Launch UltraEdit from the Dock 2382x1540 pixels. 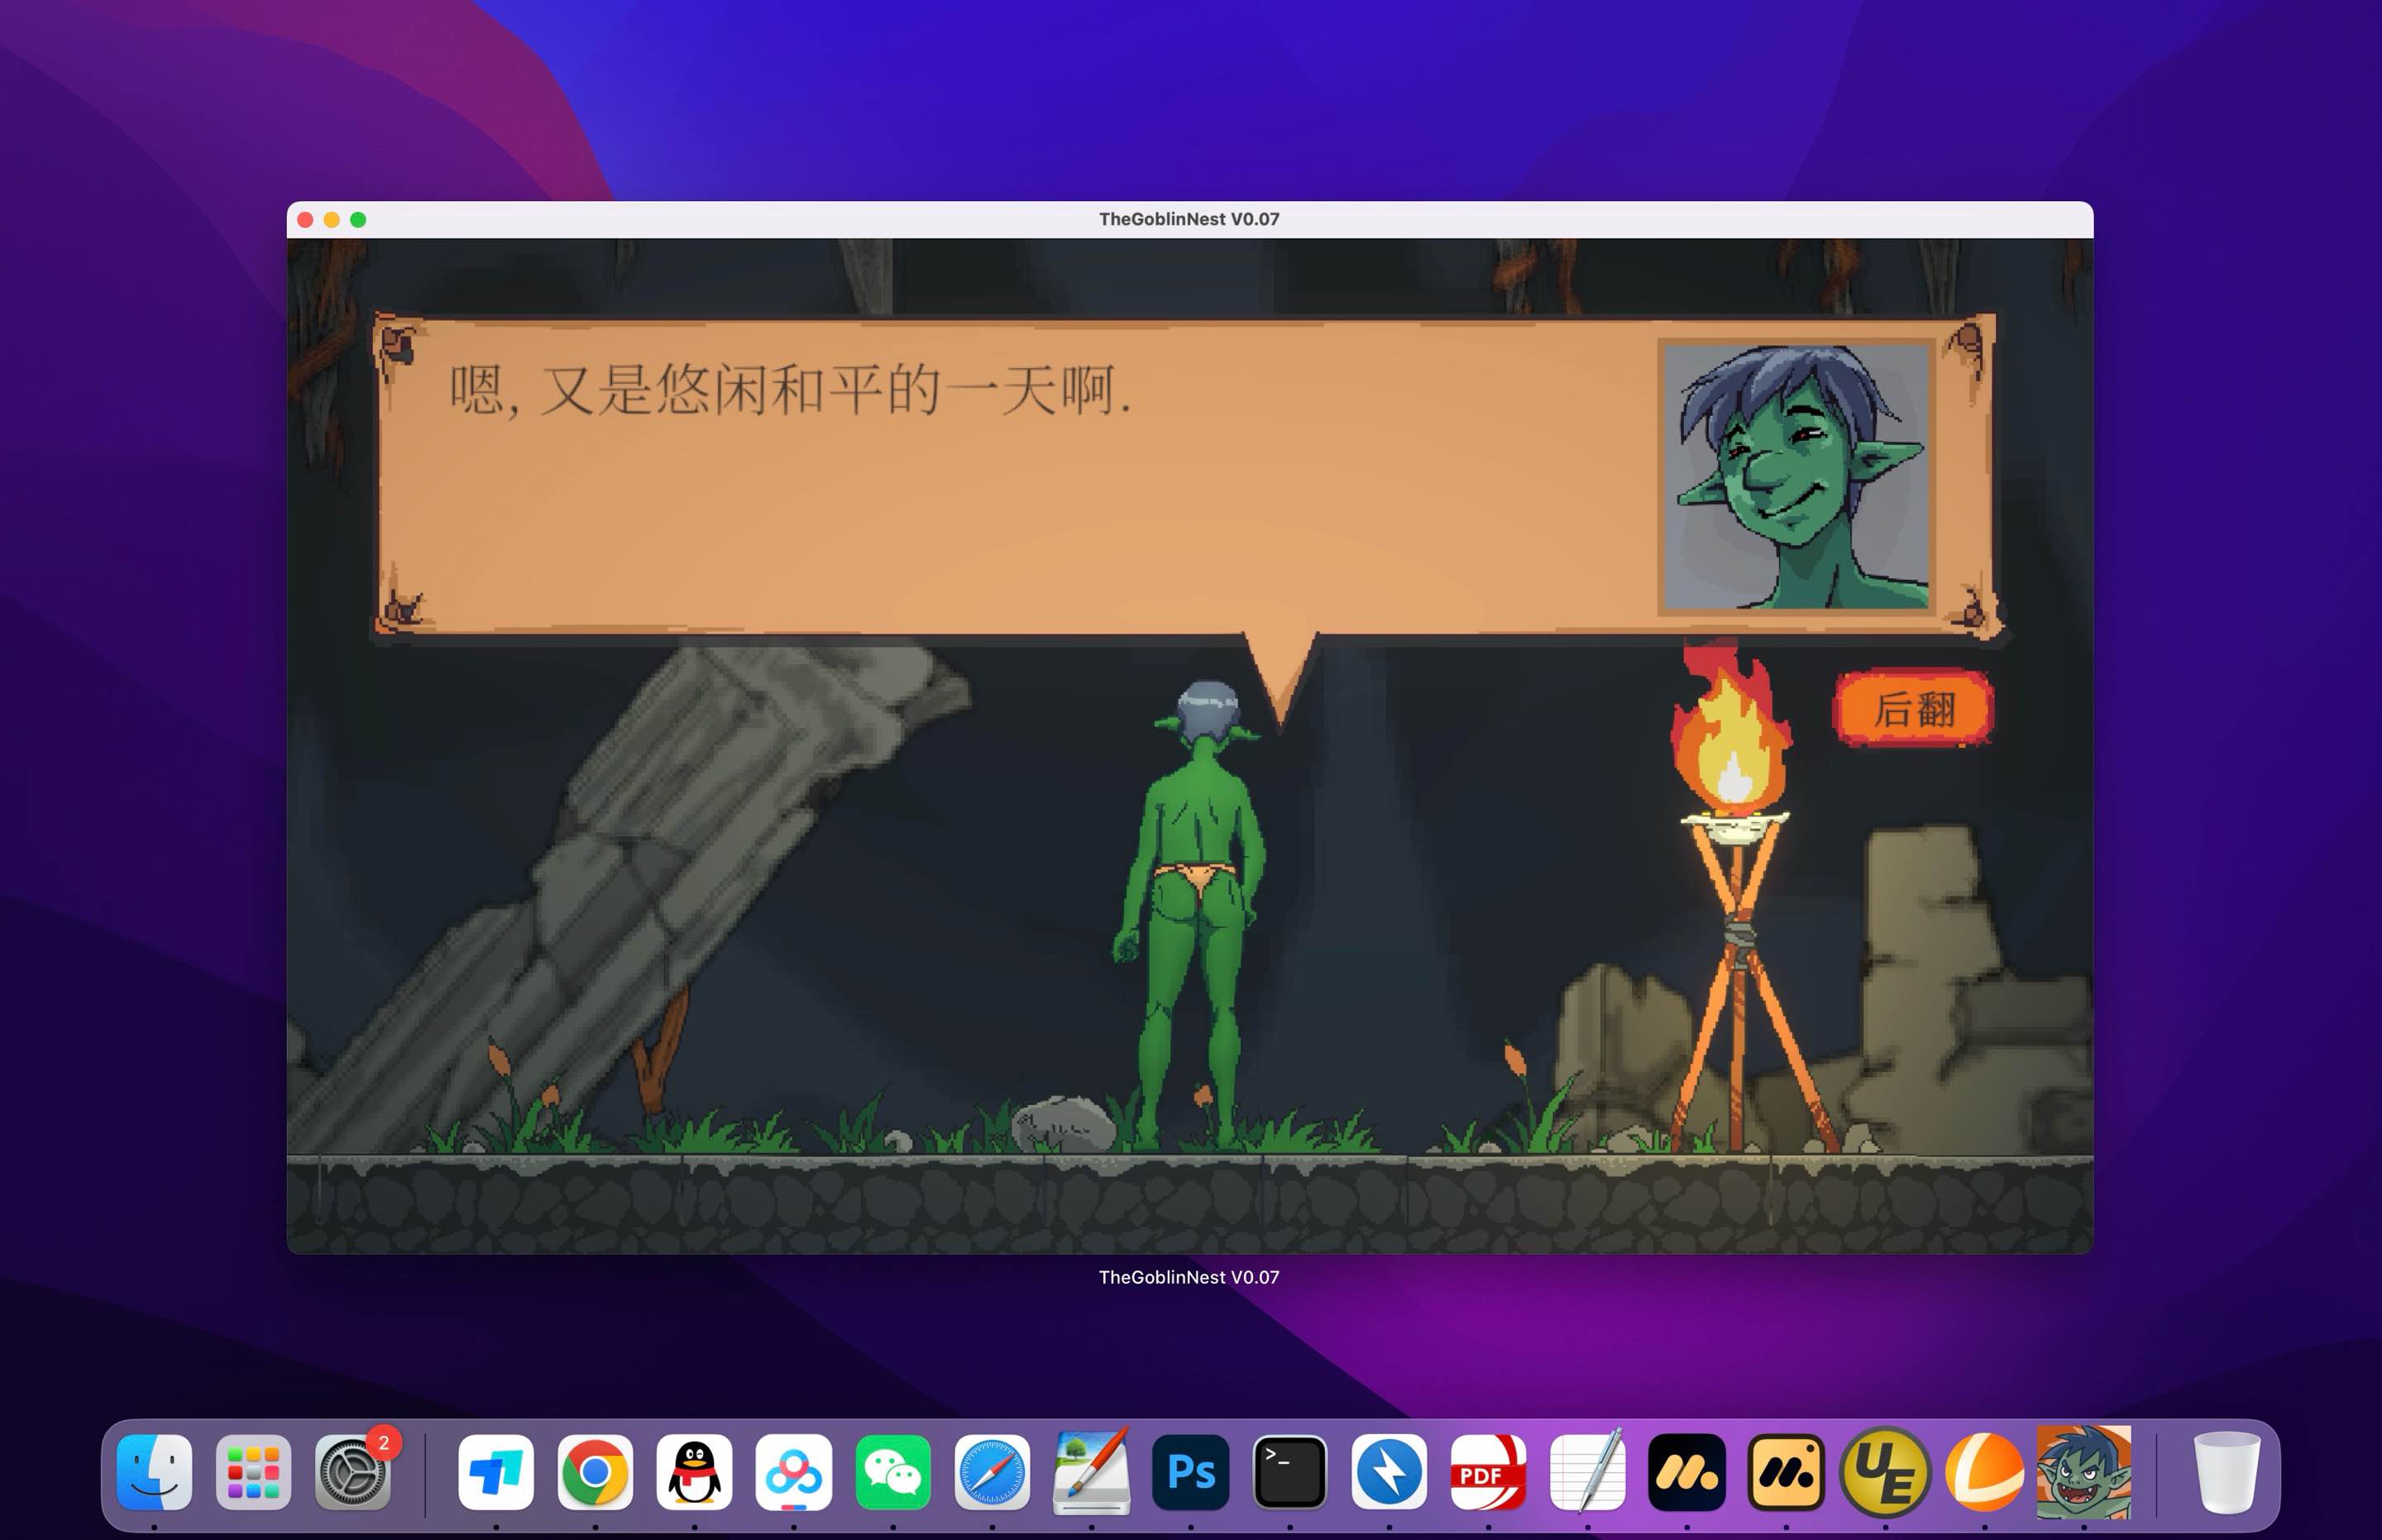[x=1885, y=1472]
